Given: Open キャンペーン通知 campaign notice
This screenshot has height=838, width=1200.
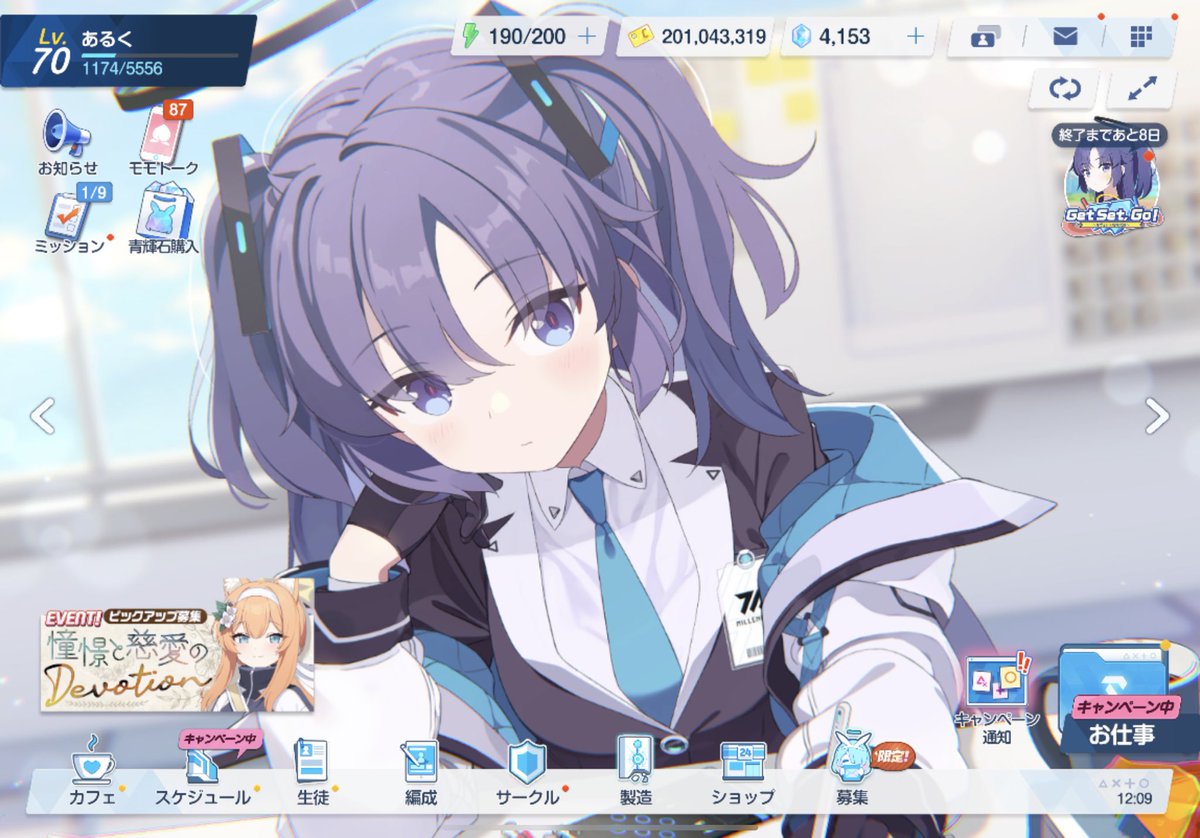Looking at the screenshot, I should tap(997, 698).
